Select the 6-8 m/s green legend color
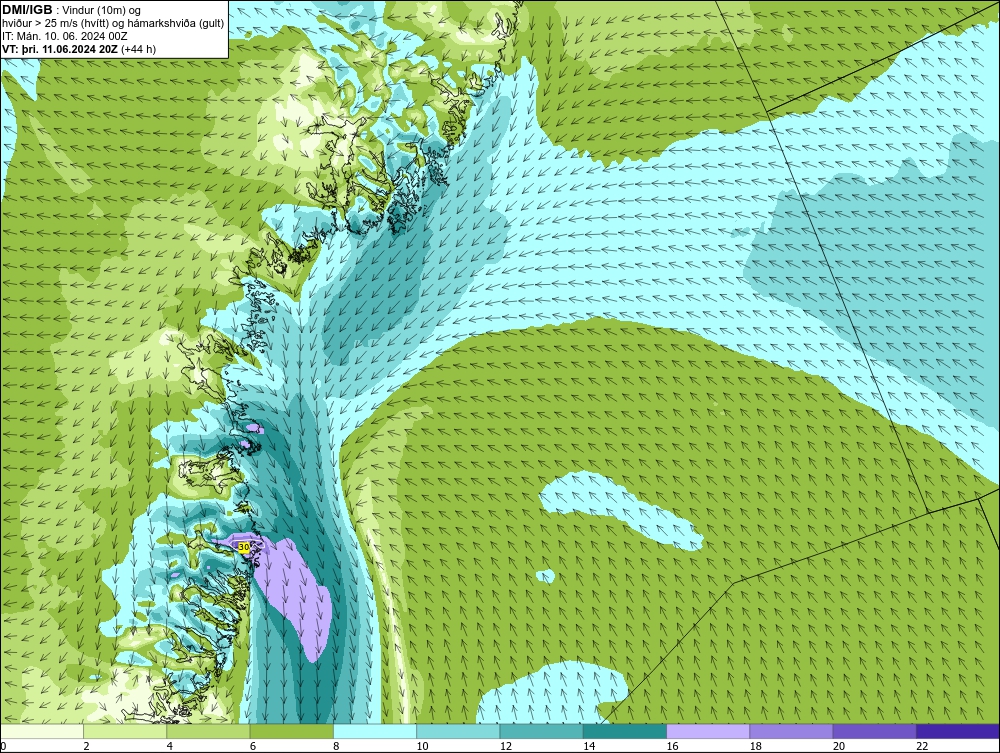 click(x=291, y=731)
